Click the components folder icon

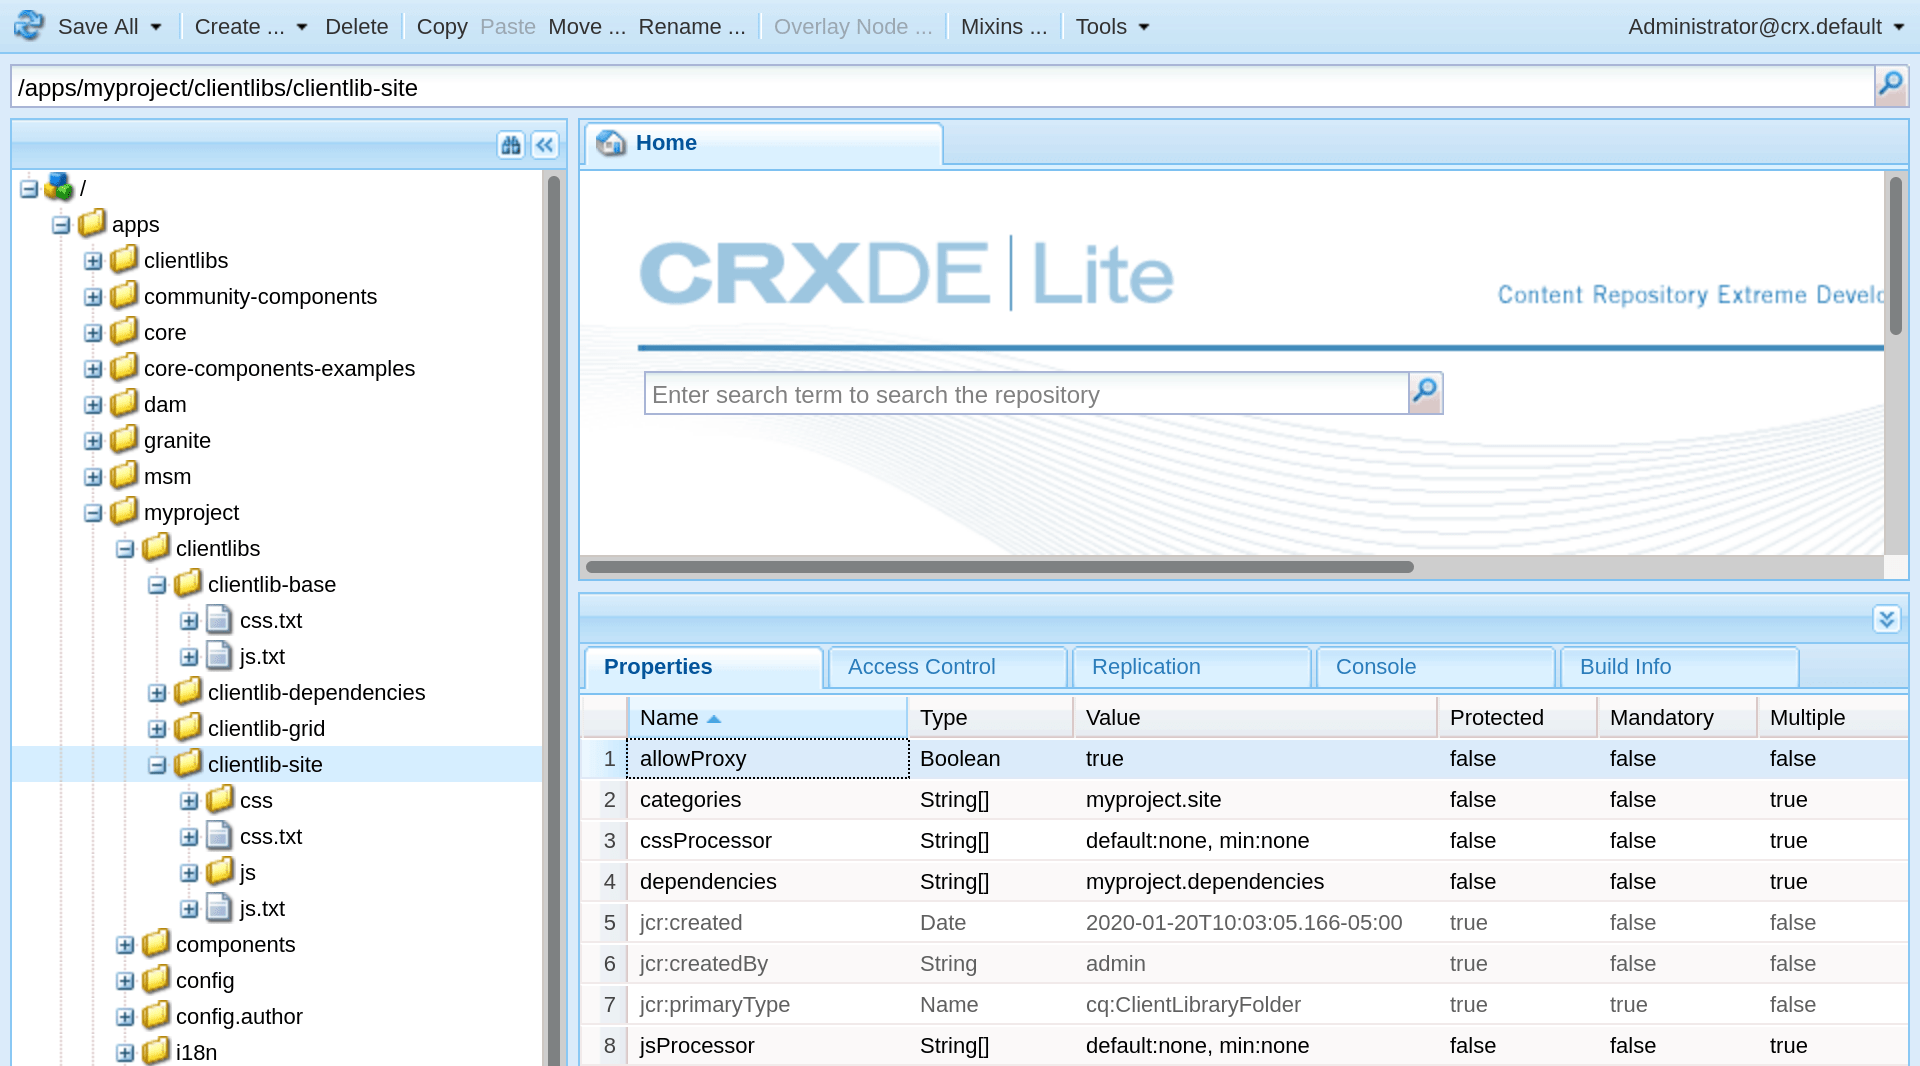coord(156,943)
